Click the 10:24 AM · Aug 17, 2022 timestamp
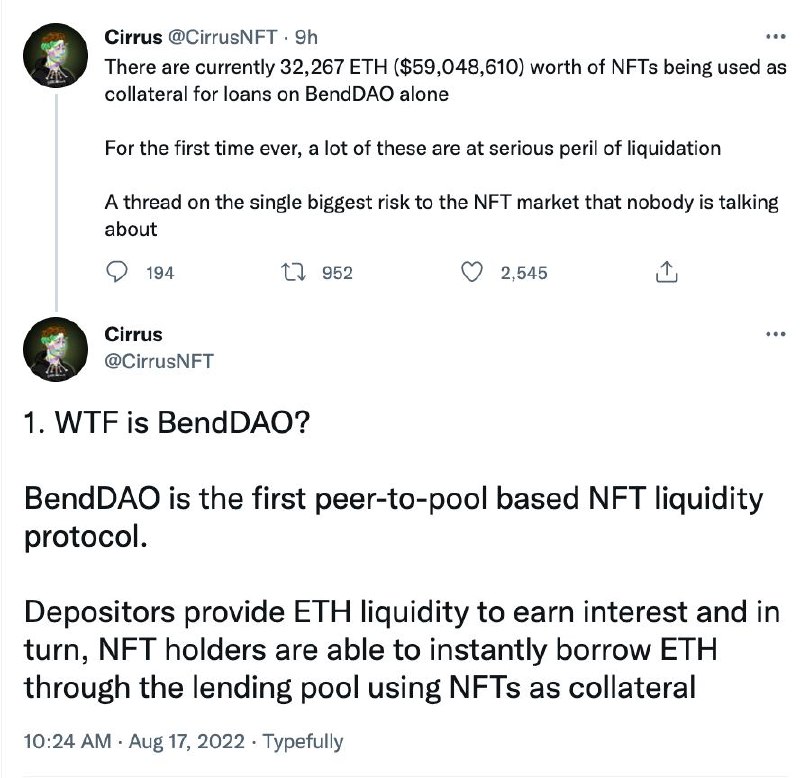This screenshot has height=778, width=800. (134, 741)
